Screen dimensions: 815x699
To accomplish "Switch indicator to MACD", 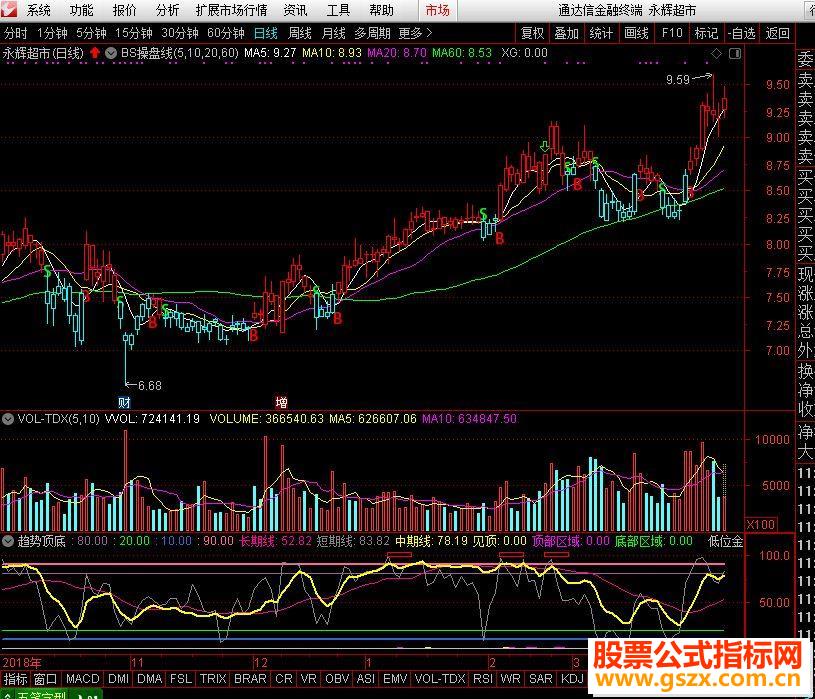I will point(83,679).
